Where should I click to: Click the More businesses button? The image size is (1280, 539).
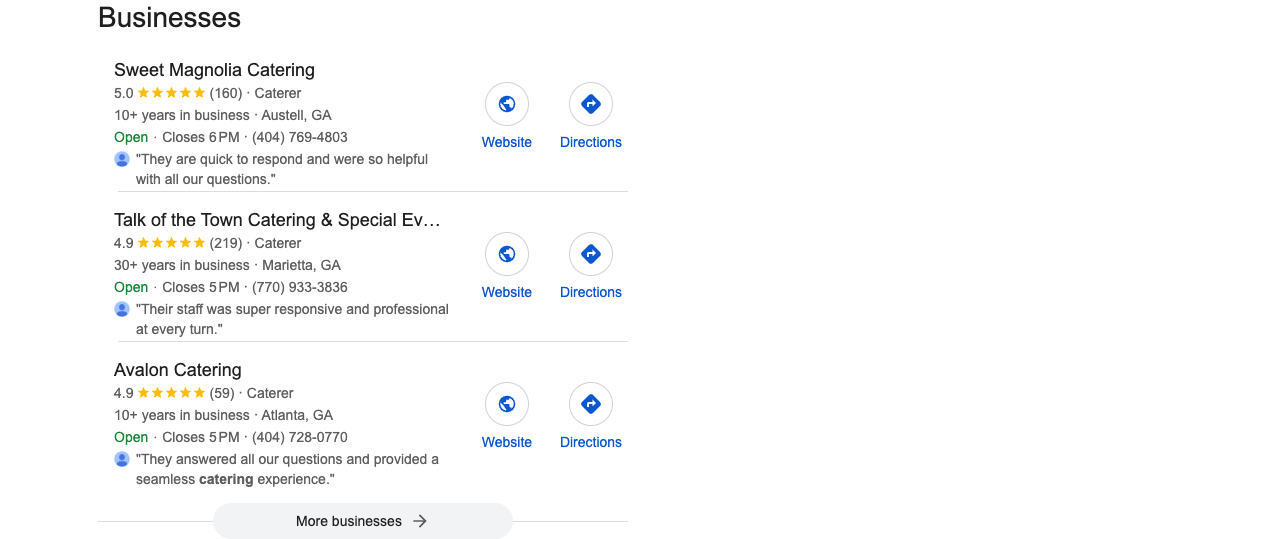(x=363, y=521)
